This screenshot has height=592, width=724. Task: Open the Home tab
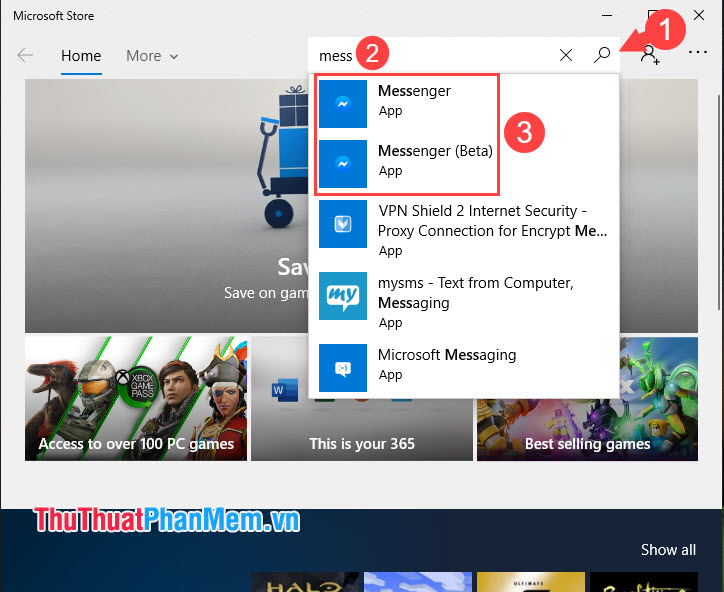[x=81, y=56]
